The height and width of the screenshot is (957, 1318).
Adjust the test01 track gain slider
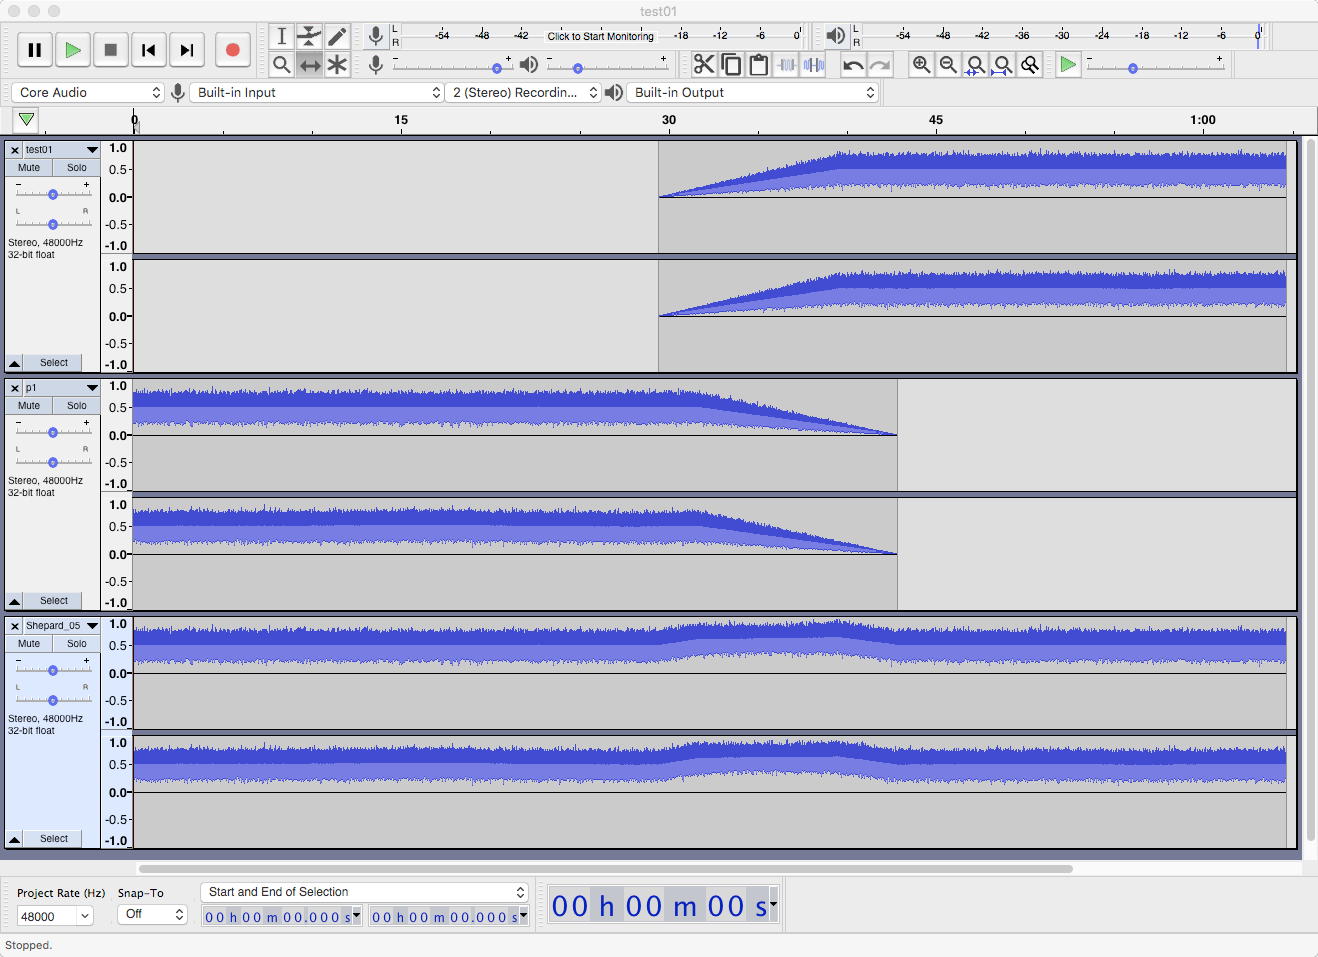pyautogui.click(x=53, y=195)
